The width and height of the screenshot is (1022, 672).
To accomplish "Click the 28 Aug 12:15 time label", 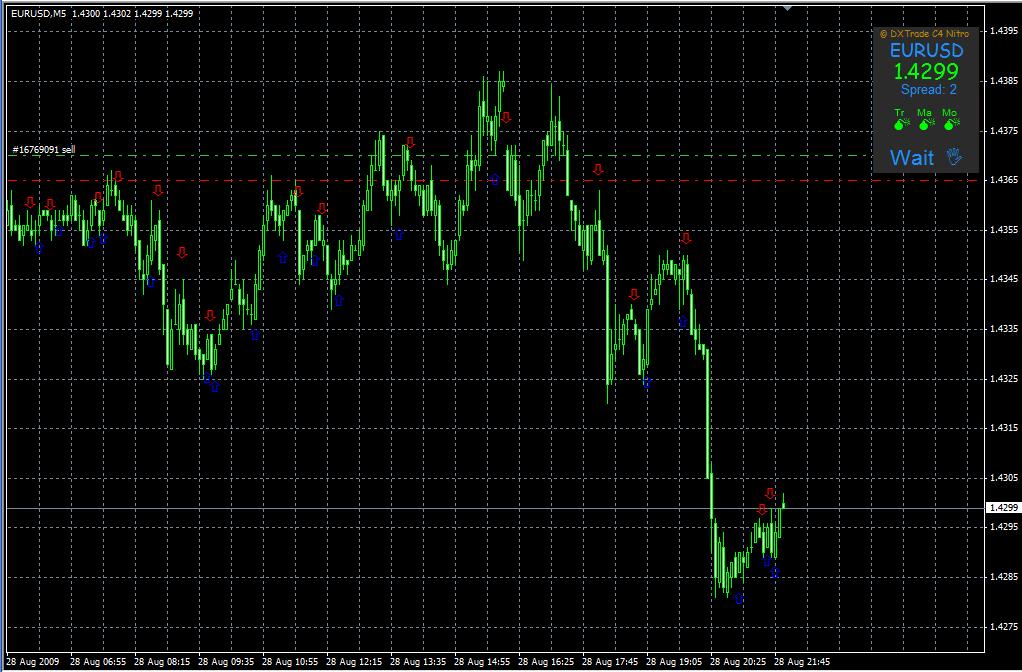I will coord(354,662).
